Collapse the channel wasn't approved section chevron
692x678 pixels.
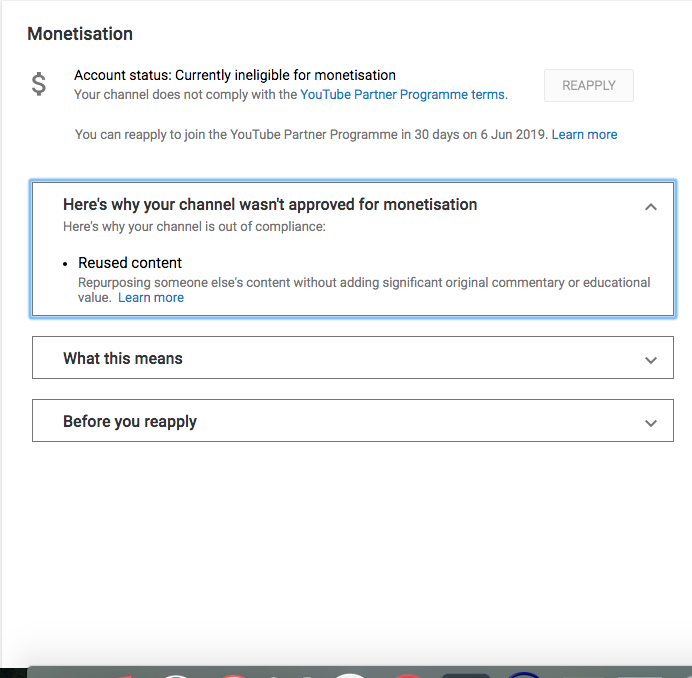[x=651, y=207]
